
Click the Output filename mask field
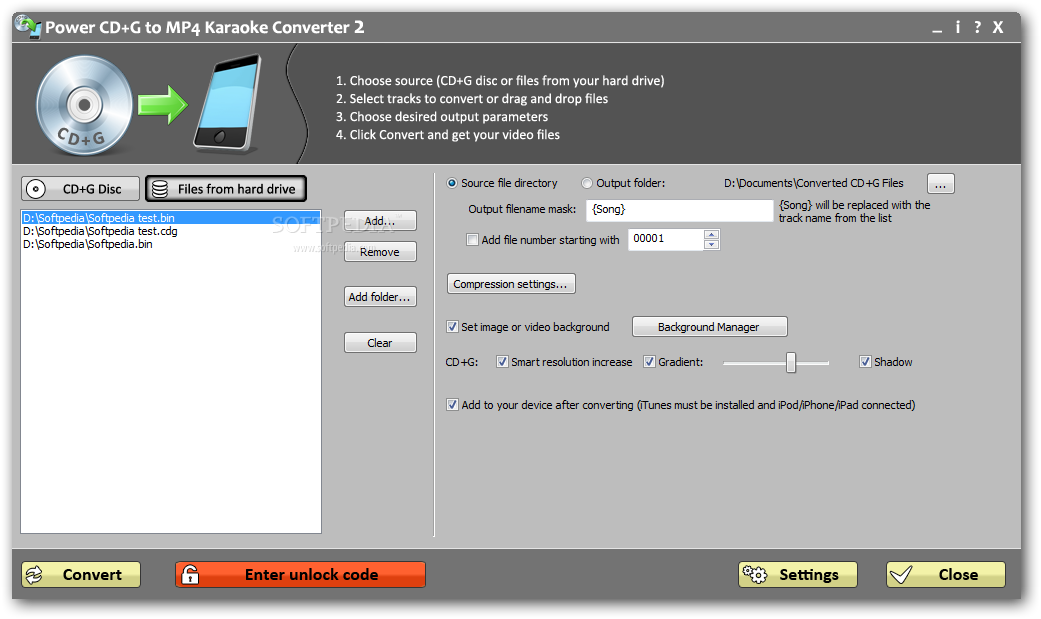point(680,210)
